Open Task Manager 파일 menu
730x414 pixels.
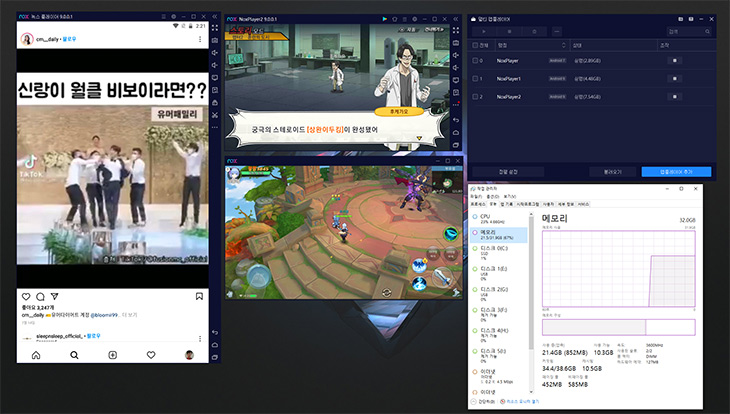[476, 197]
